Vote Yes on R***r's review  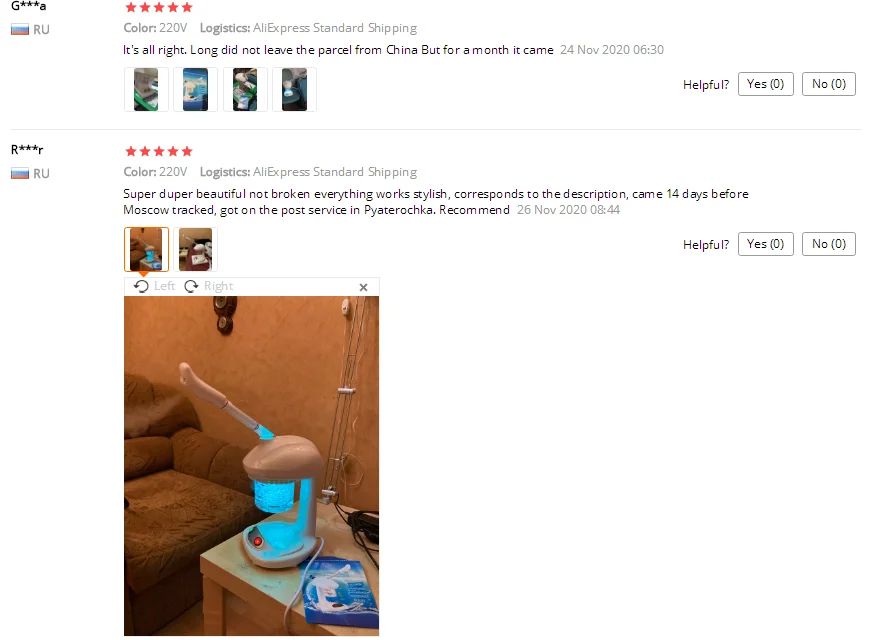(x=766, y=244)
